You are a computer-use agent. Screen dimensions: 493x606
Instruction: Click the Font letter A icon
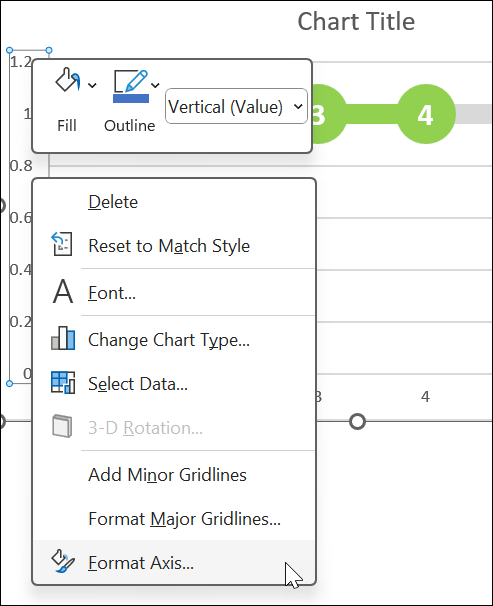(x=63, y=292)
